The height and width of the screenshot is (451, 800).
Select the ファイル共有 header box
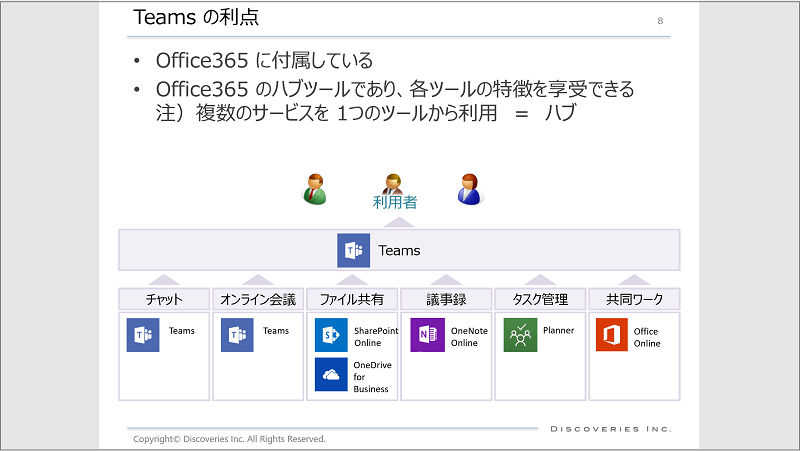(x=352, y=299)
